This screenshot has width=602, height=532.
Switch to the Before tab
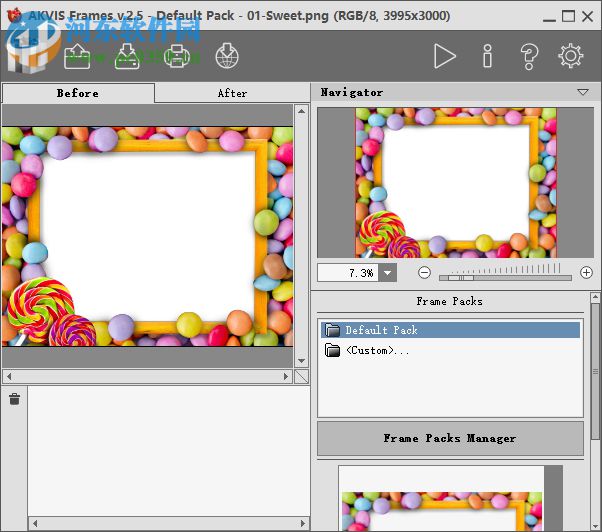coord(78,93)
